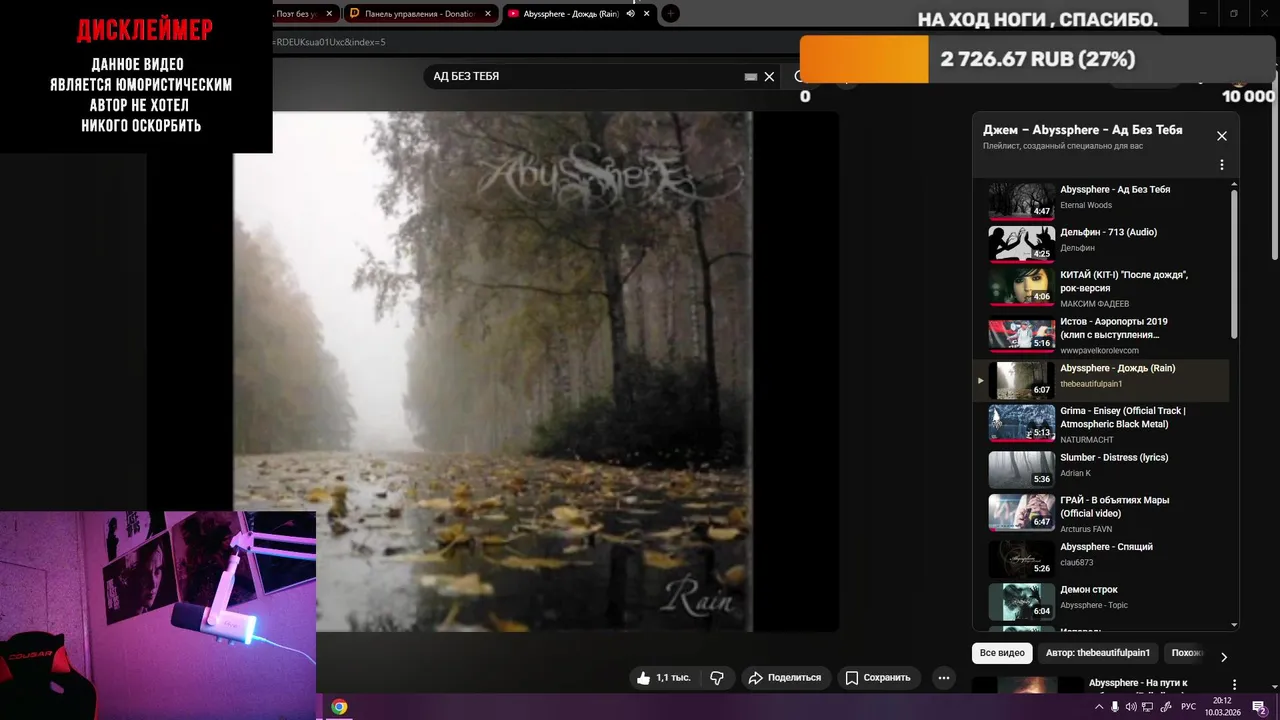Open Chrome from the taskbar
This screenshot has width=1280, height=720.
coord(339,707)
